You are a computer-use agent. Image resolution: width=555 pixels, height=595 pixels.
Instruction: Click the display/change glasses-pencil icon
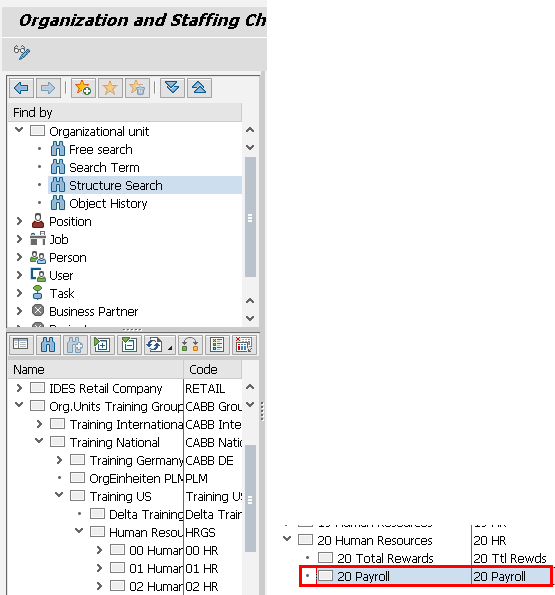tap(22, 52)
